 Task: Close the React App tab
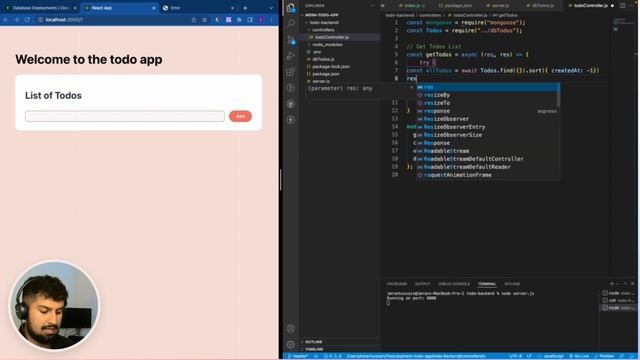click(154, 8)
